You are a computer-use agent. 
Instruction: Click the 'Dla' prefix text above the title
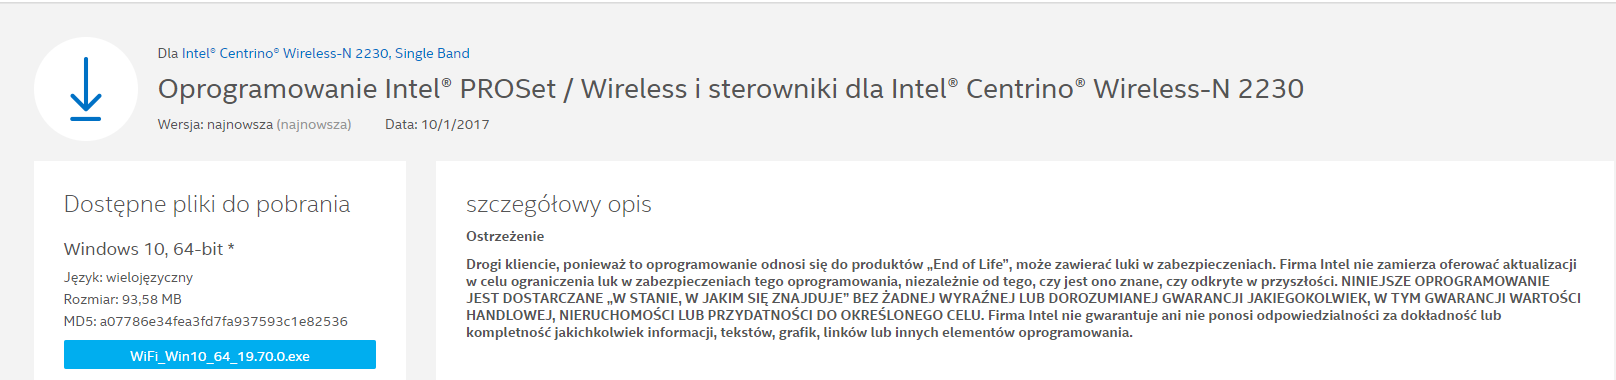pos(167,53)
